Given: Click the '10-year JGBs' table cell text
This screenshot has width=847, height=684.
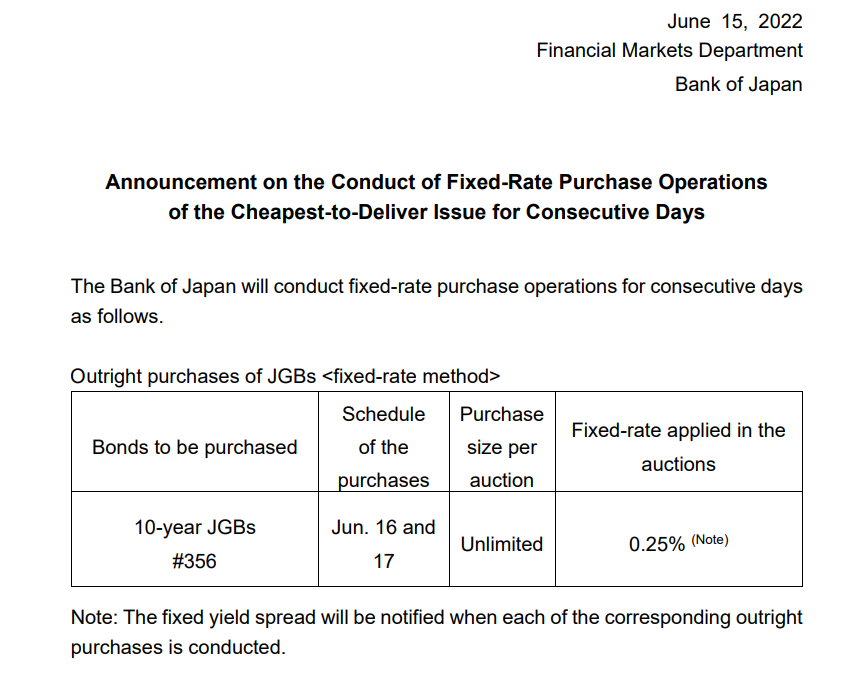Looking at the screenshot, I should tap(195, 527).
